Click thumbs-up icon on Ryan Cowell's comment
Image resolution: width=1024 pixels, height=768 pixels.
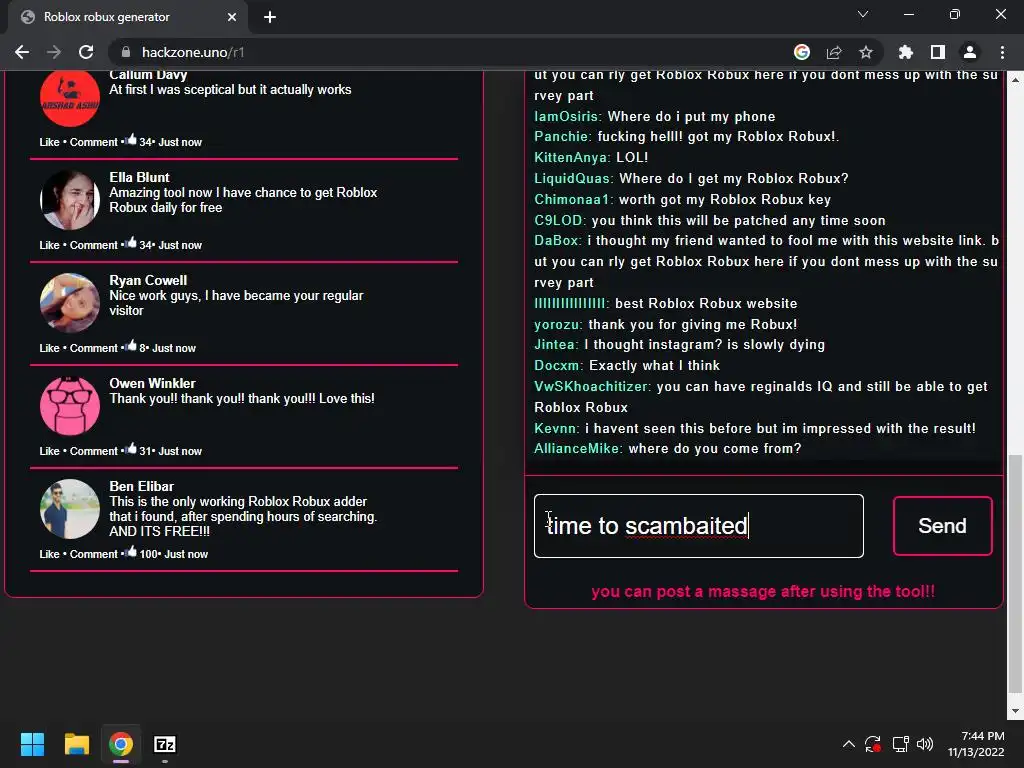131,345
